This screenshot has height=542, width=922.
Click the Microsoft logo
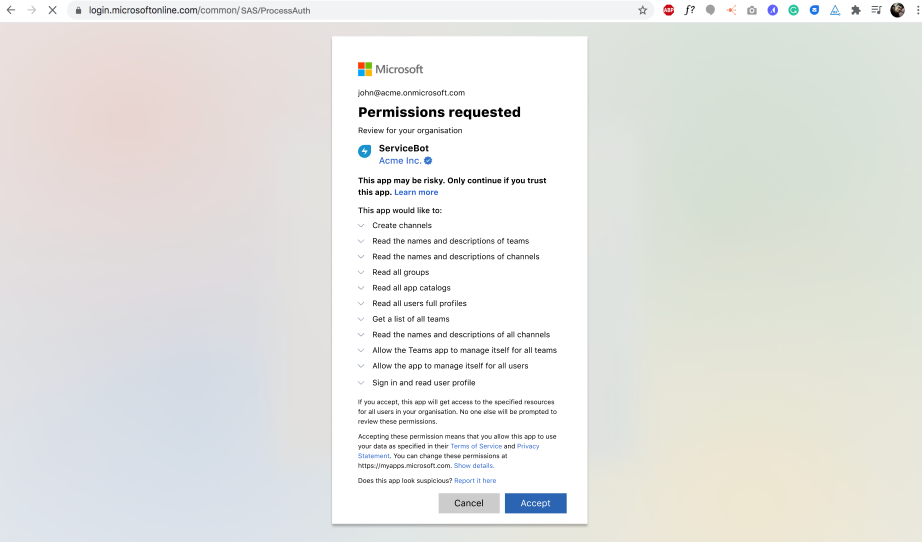coord(390,69)
